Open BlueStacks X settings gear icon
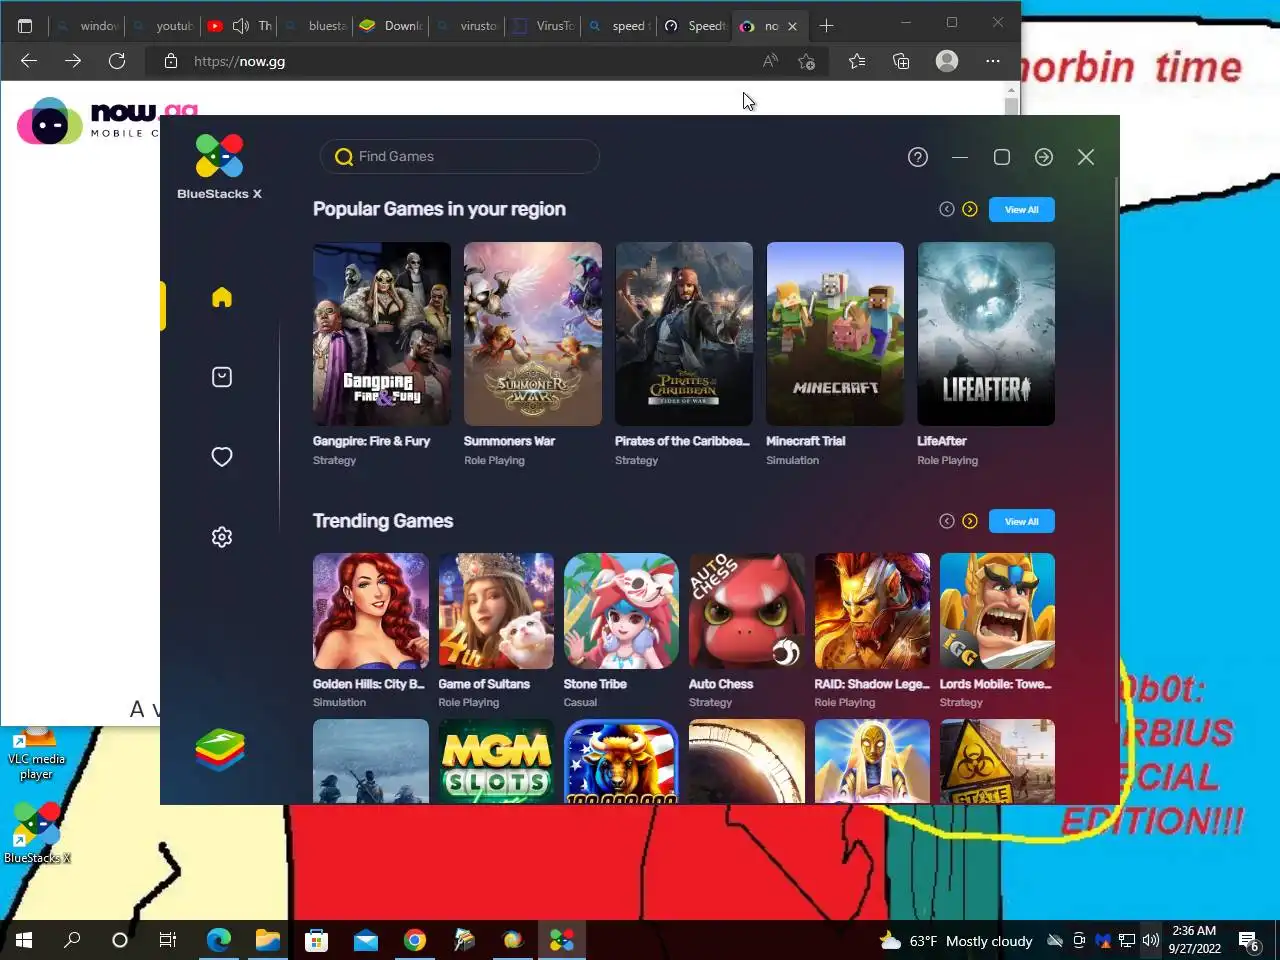This screenshot has height=960, width=1280. click(222, 537)
